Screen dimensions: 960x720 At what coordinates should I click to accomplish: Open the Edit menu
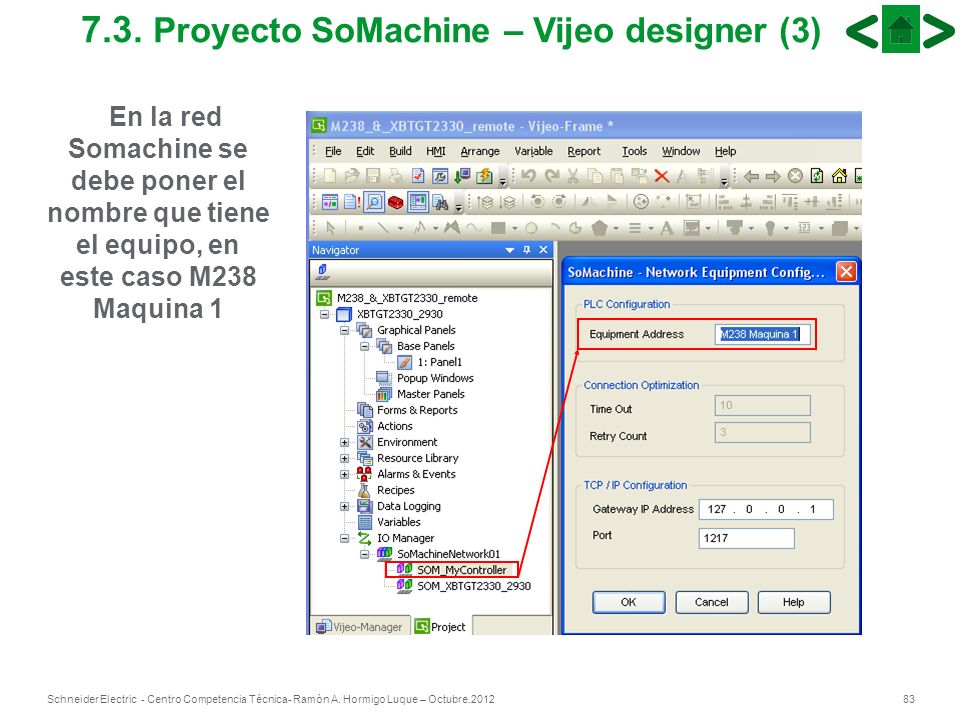[365, 151]
